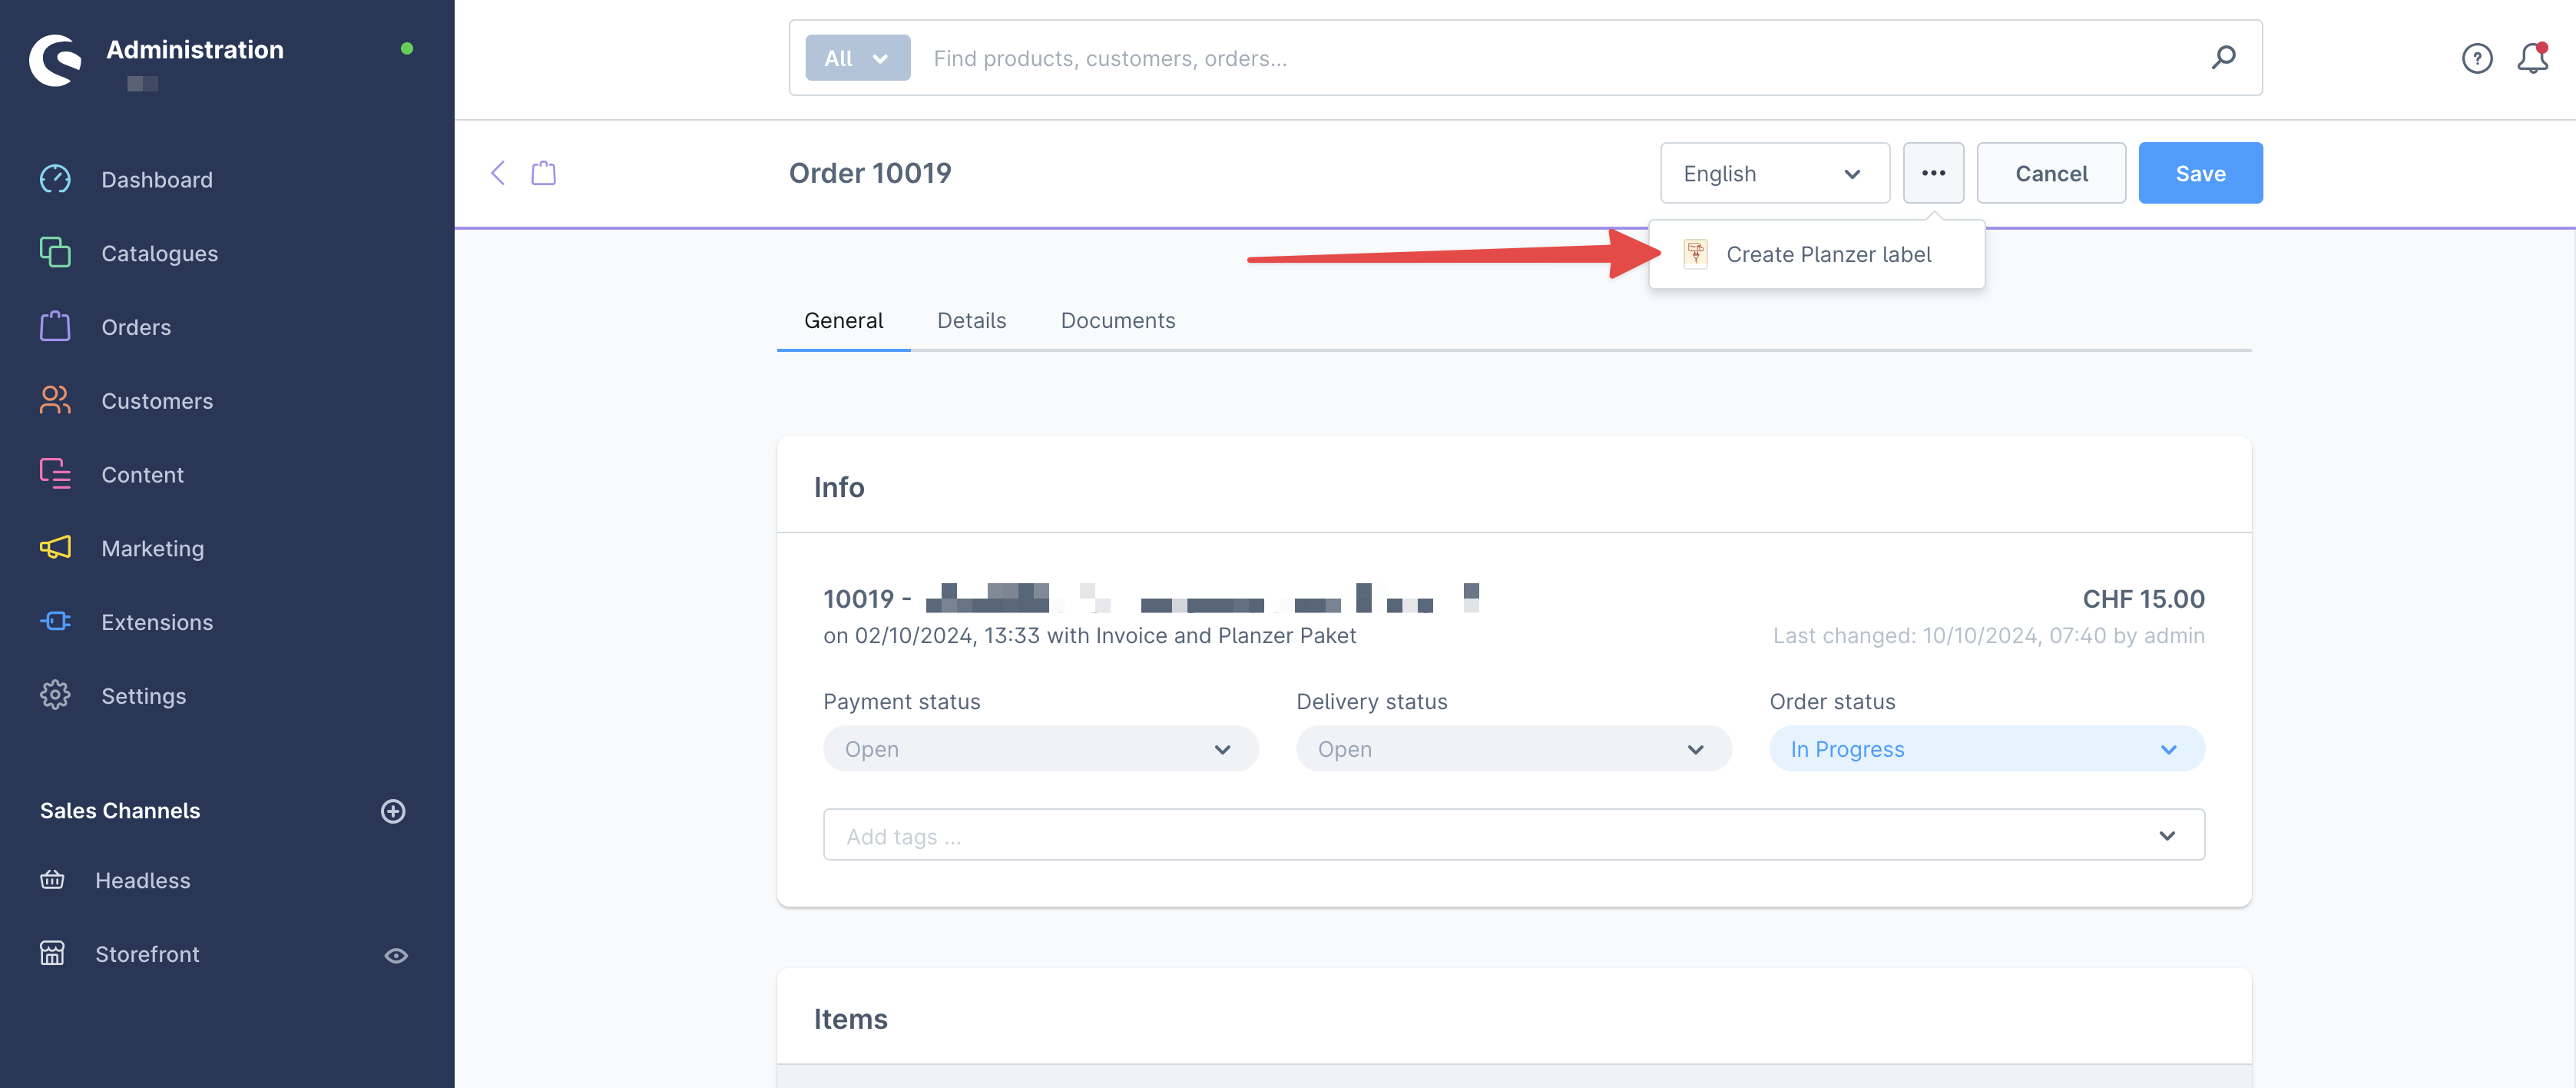Viewport: 2576px width, 1088px height.
Task: Click the Marketing megaphone icon
Action: click(x=55, y=548)
